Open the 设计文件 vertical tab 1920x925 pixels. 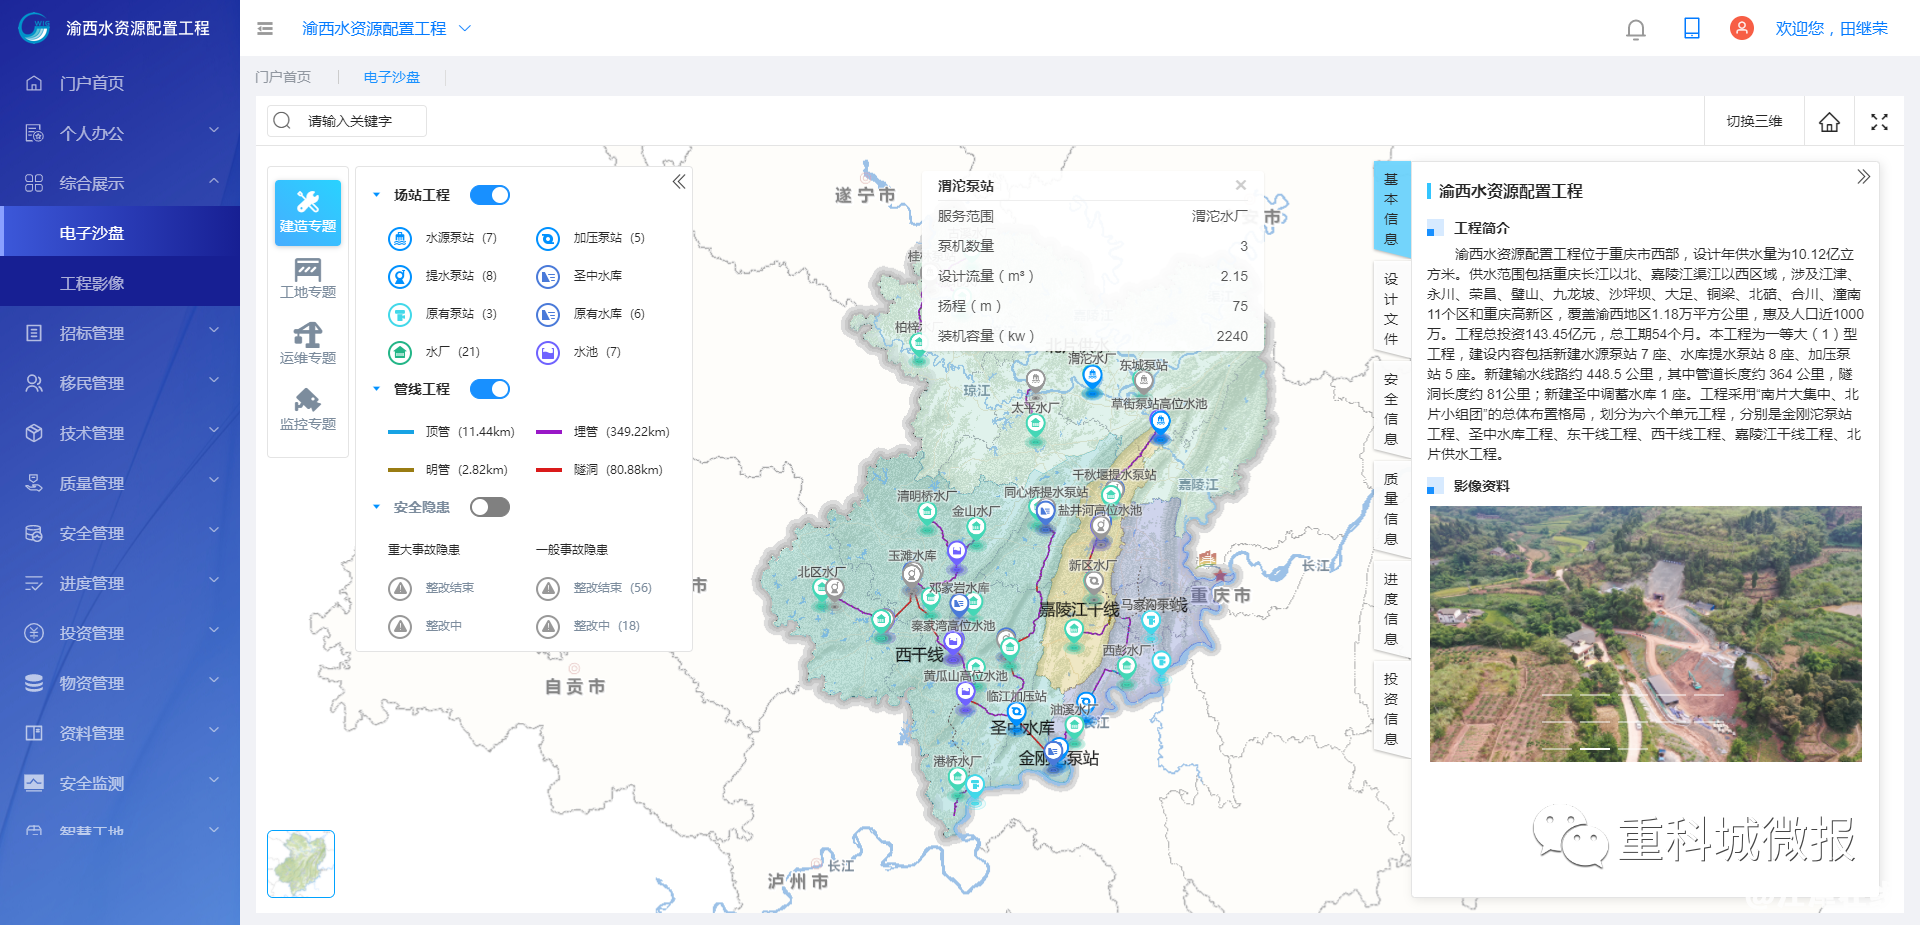(1391, 309)
